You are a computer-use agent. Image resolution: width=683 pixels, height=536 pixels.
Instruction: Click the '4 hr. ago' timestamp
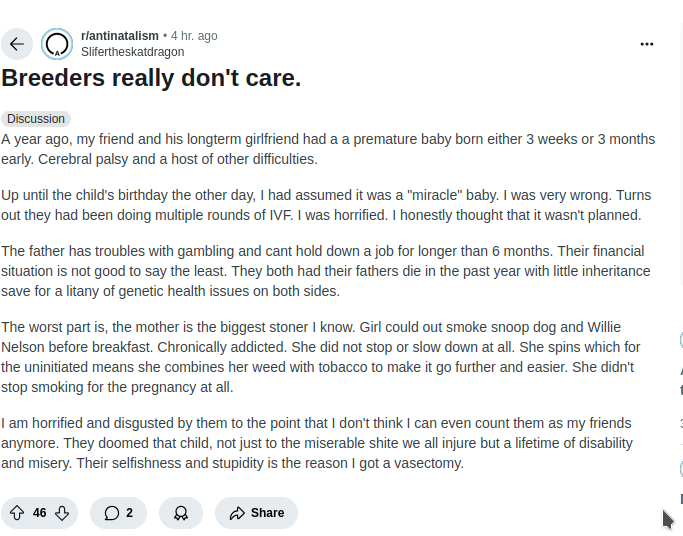click(194, 36)
